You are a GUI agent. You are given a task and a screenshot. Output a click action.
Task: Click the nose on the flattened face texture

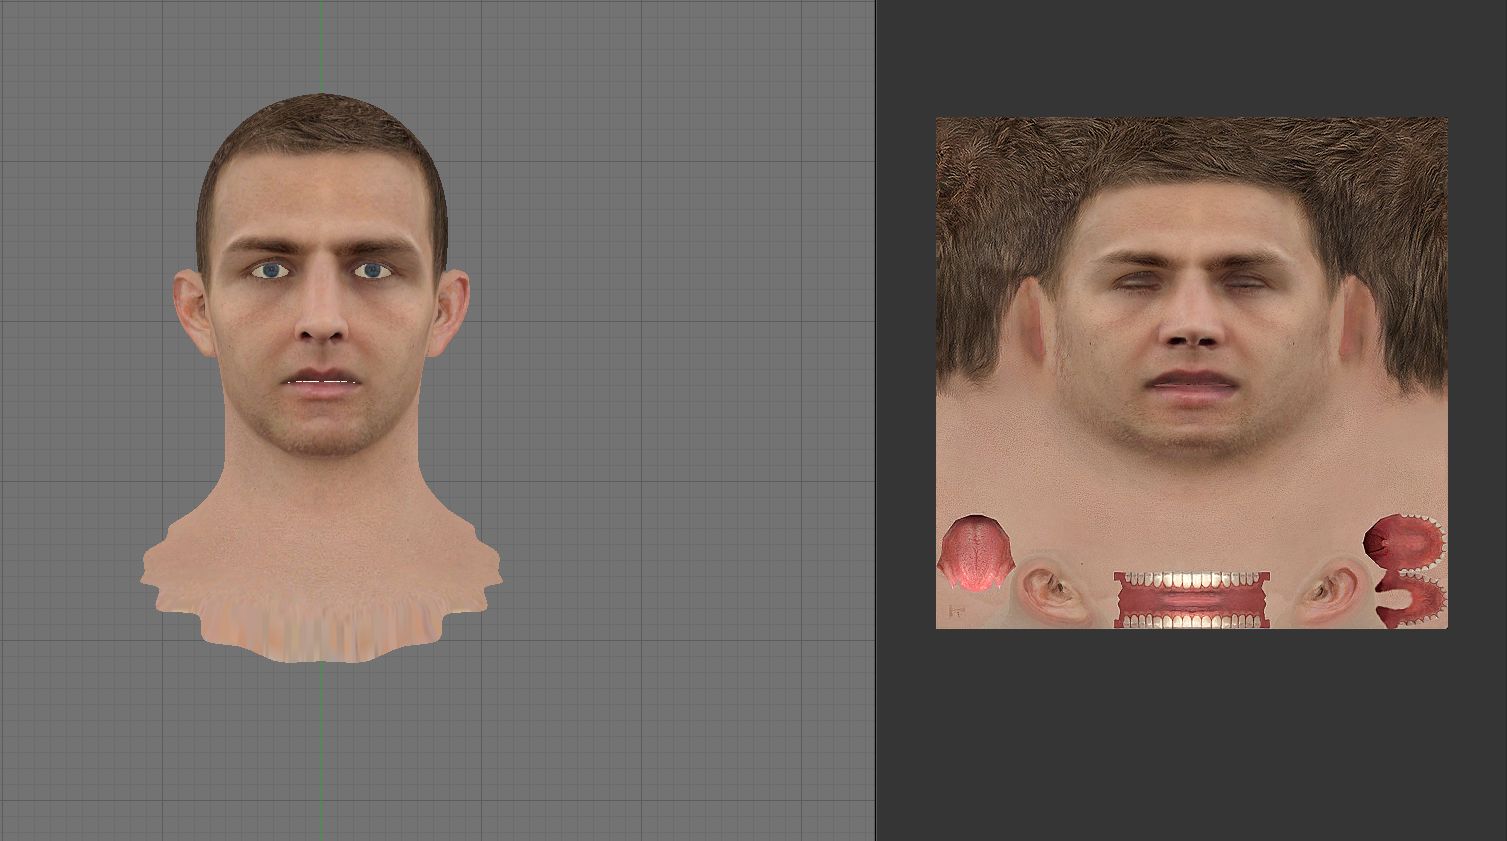coord(1191,332)
